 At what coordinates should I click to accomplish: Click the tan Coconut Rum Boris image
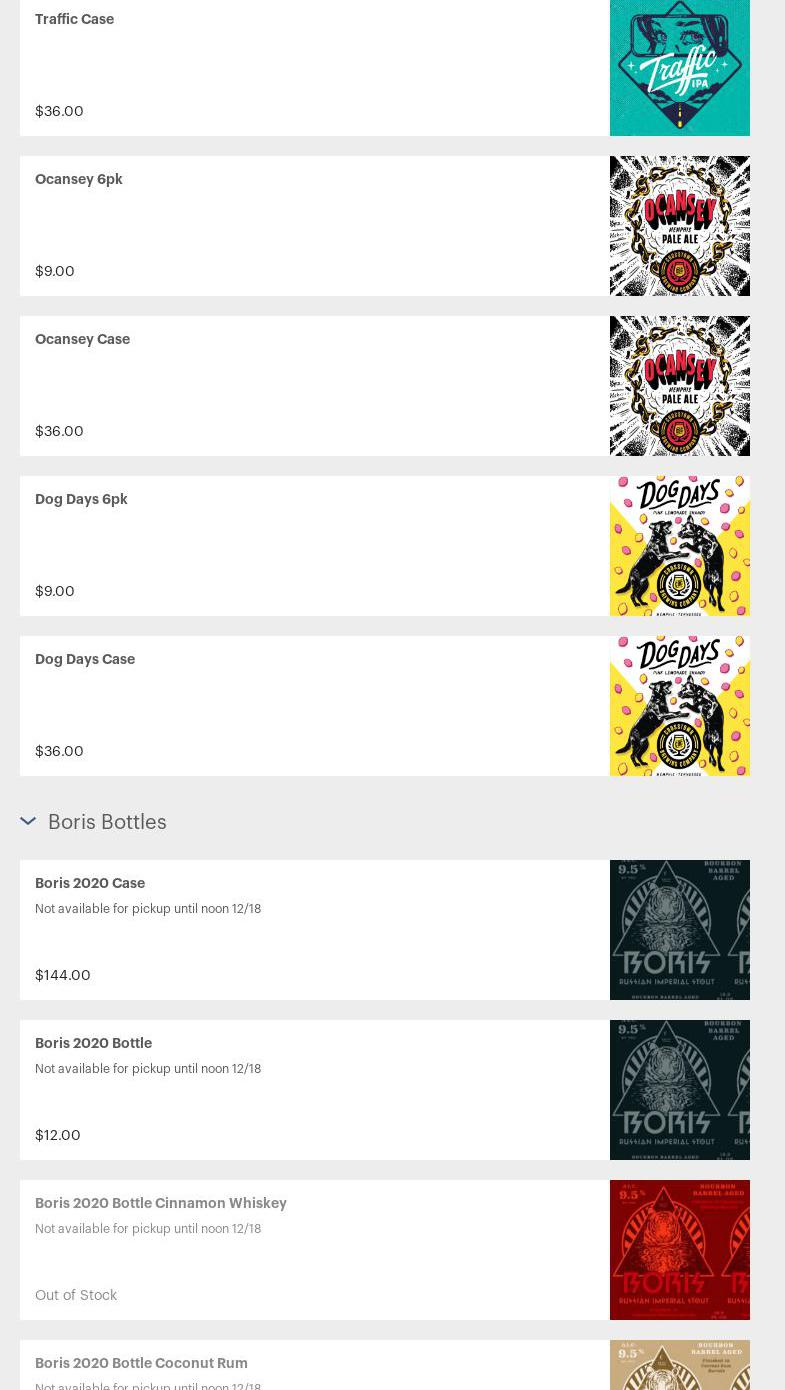pyautogui.click(x=679, y=1366)
